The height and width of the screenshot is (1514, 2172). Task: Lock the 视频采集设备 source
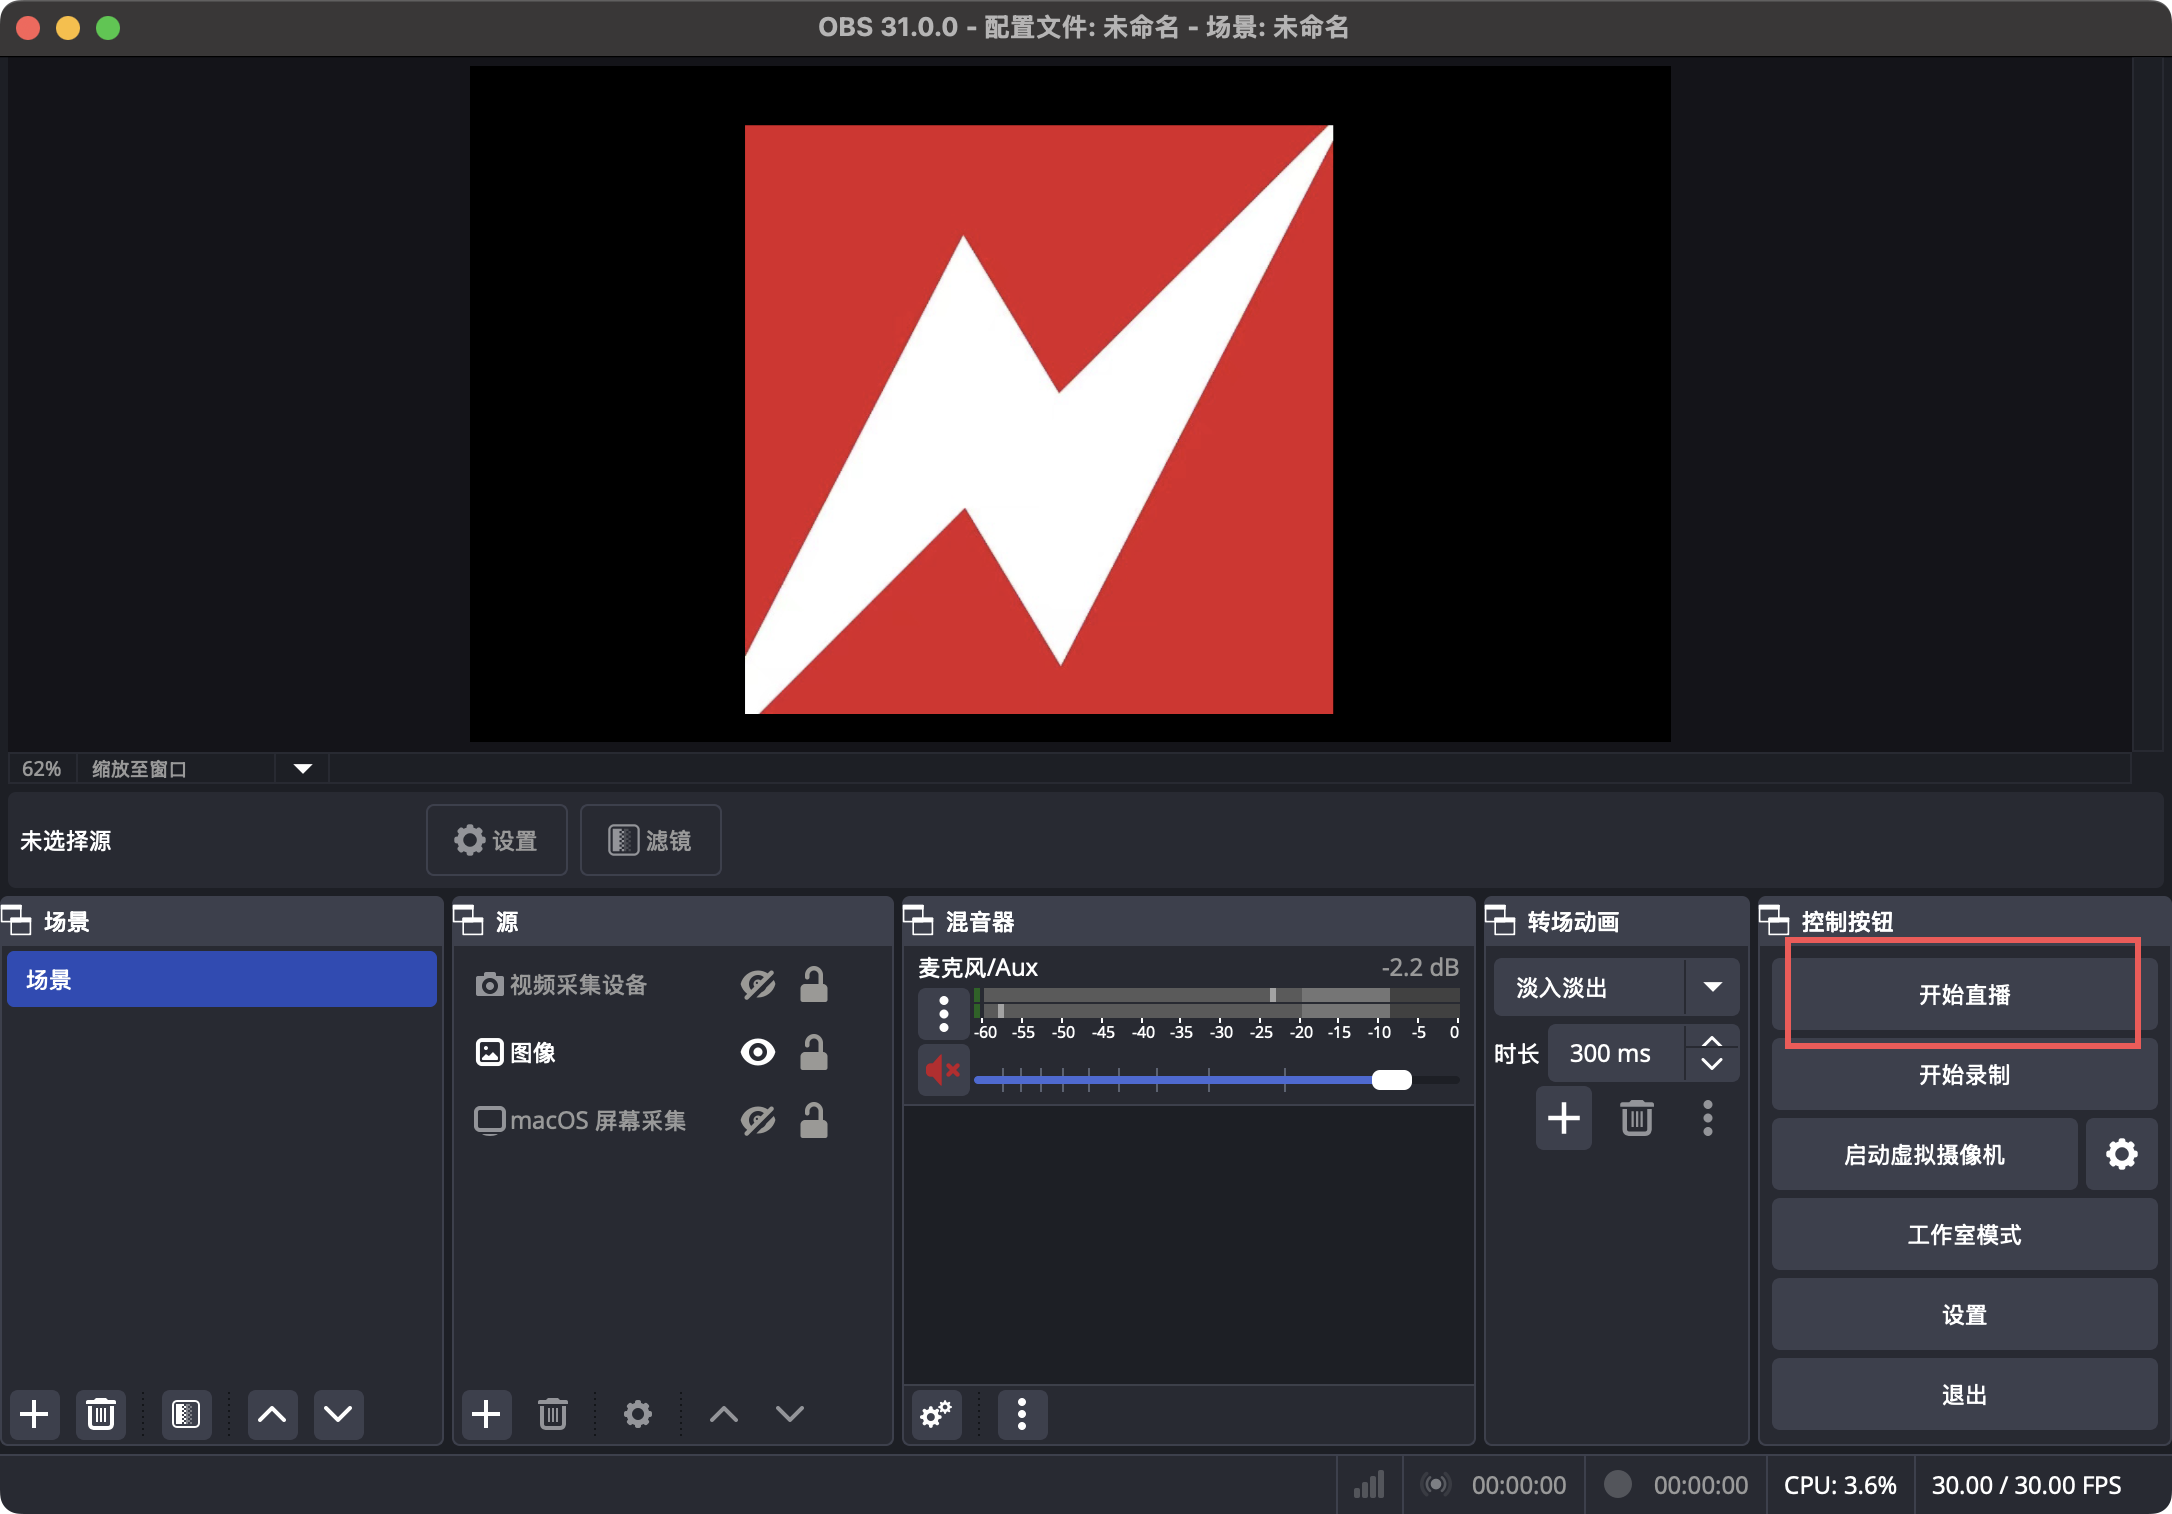[814, 985]
